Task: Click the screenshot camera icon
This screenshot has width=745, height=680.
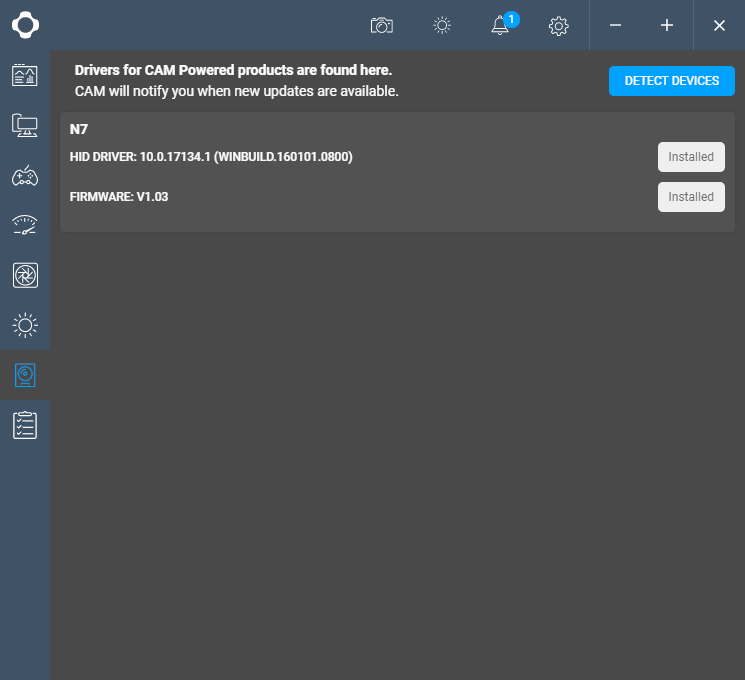Action: pyautogui.click(x=381, y=25)
